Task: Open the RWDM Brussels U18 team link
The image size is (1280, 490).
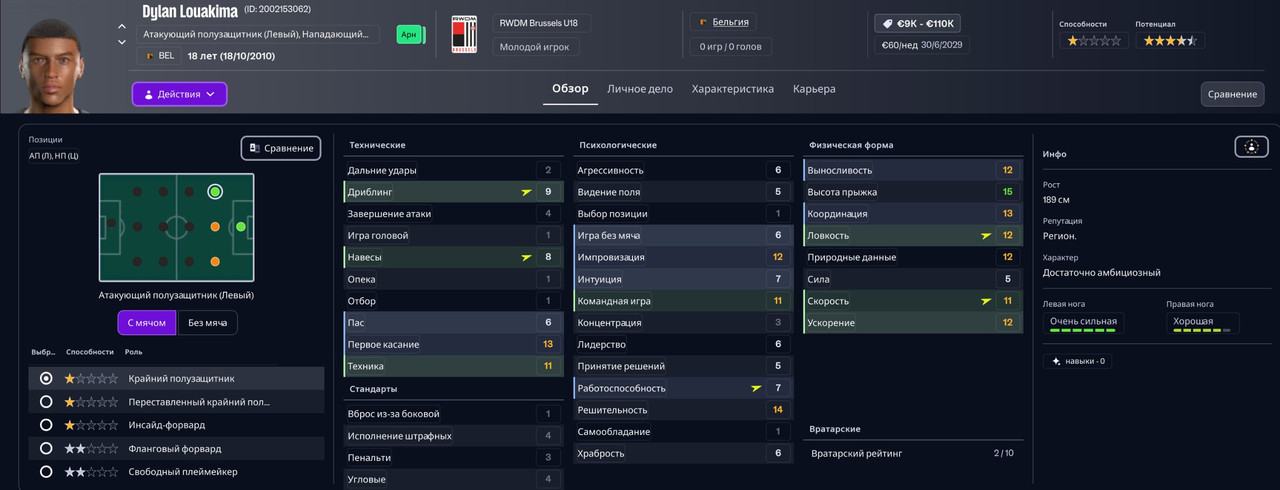Action: (542, 23)
